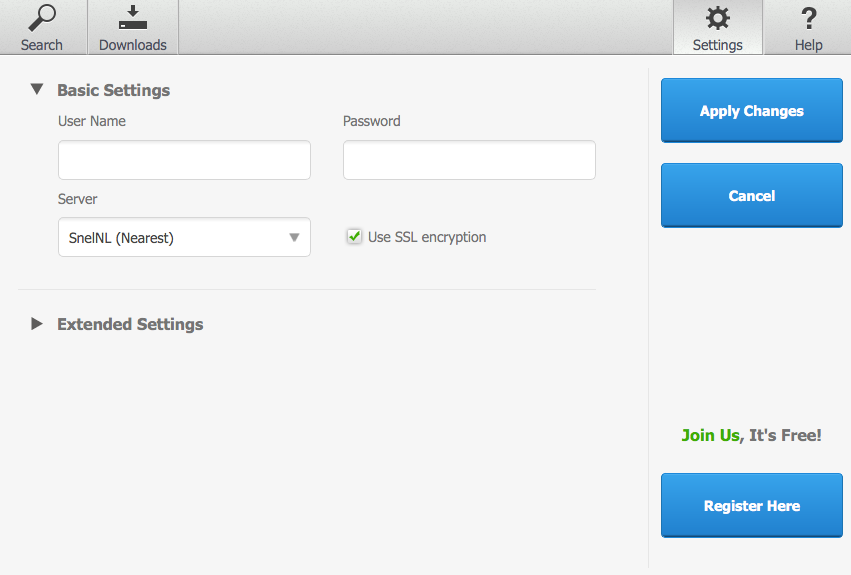Click the "Use SSL encryption" label text
851x575 pixels.
tap(427, 237)
